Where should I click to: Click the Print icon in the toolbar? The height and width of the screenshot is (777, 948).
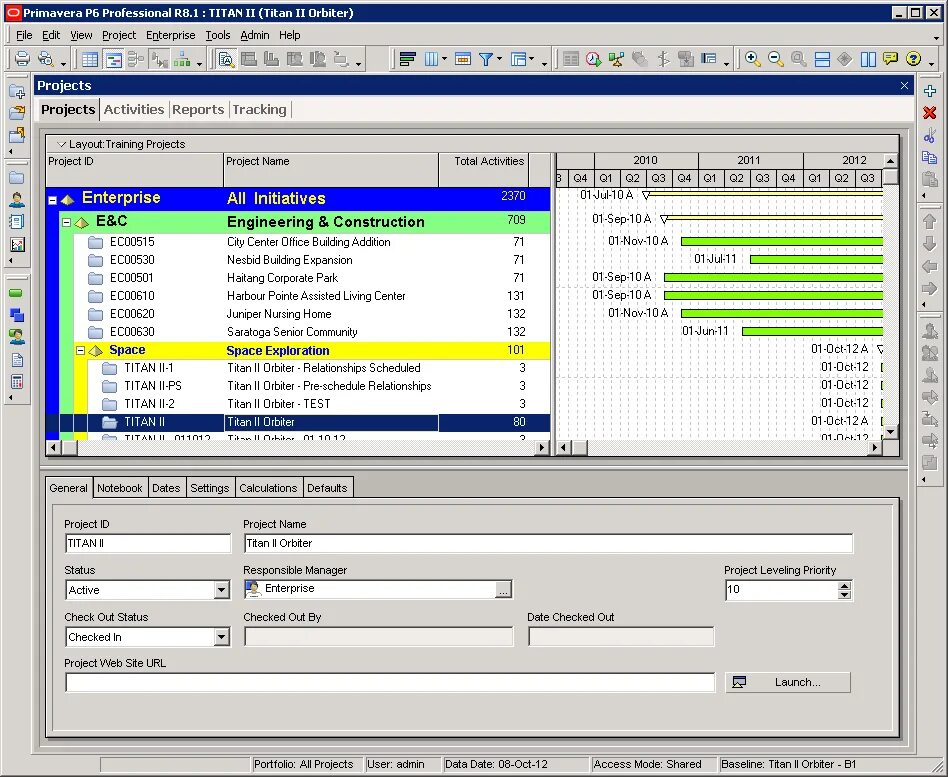pos(22,59)
